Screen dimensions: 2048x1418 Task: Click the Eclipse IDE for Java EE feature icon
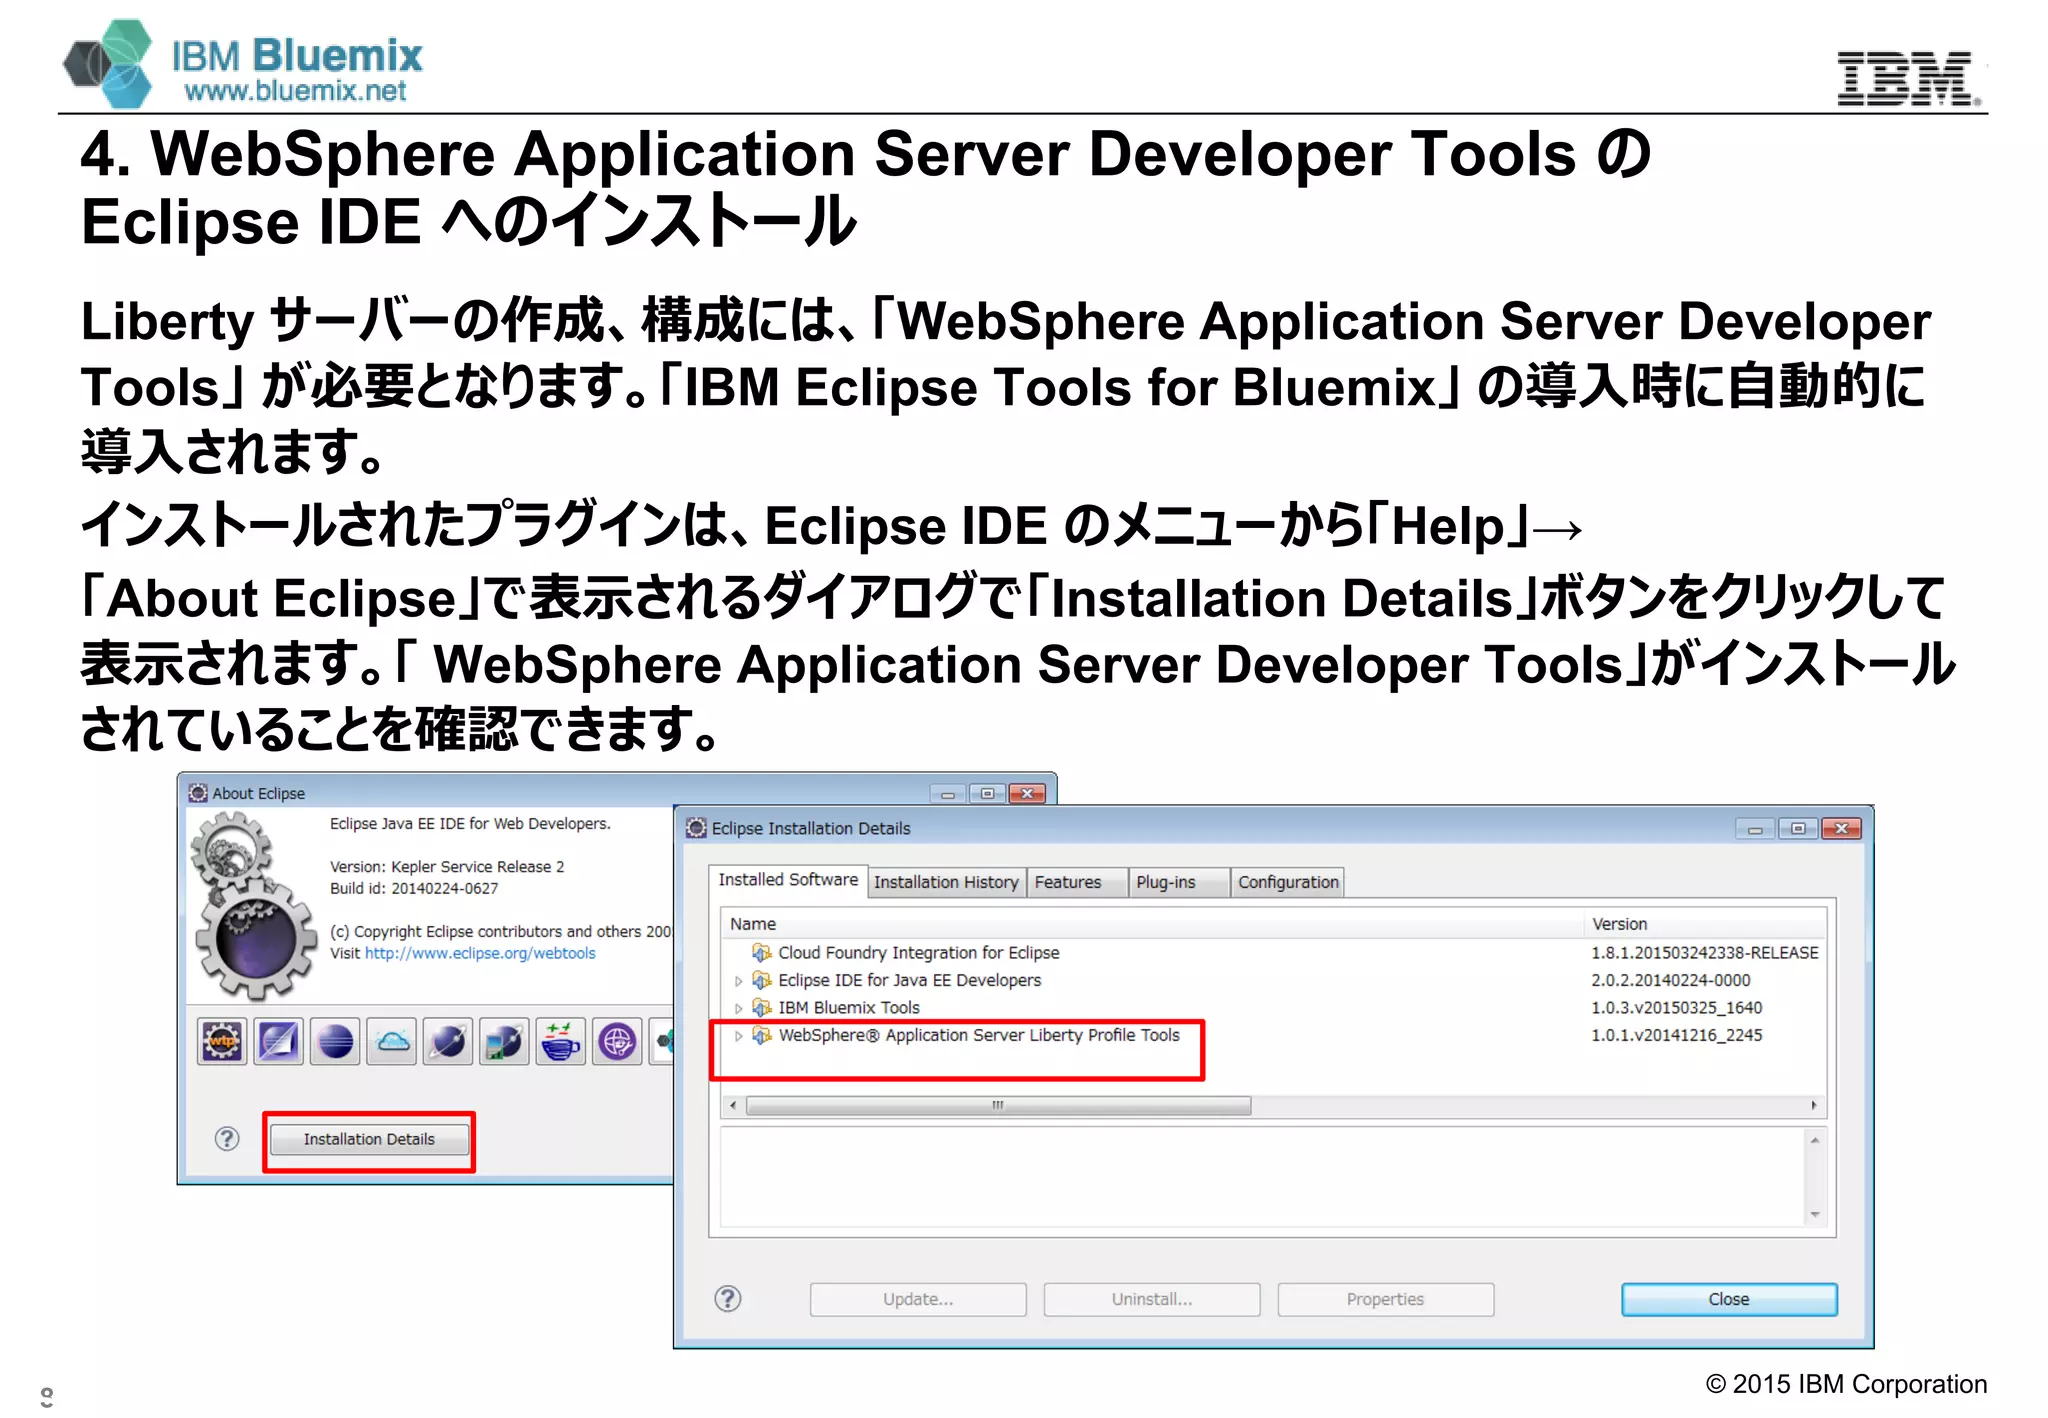pyautogui.click(x=762, y=980)
